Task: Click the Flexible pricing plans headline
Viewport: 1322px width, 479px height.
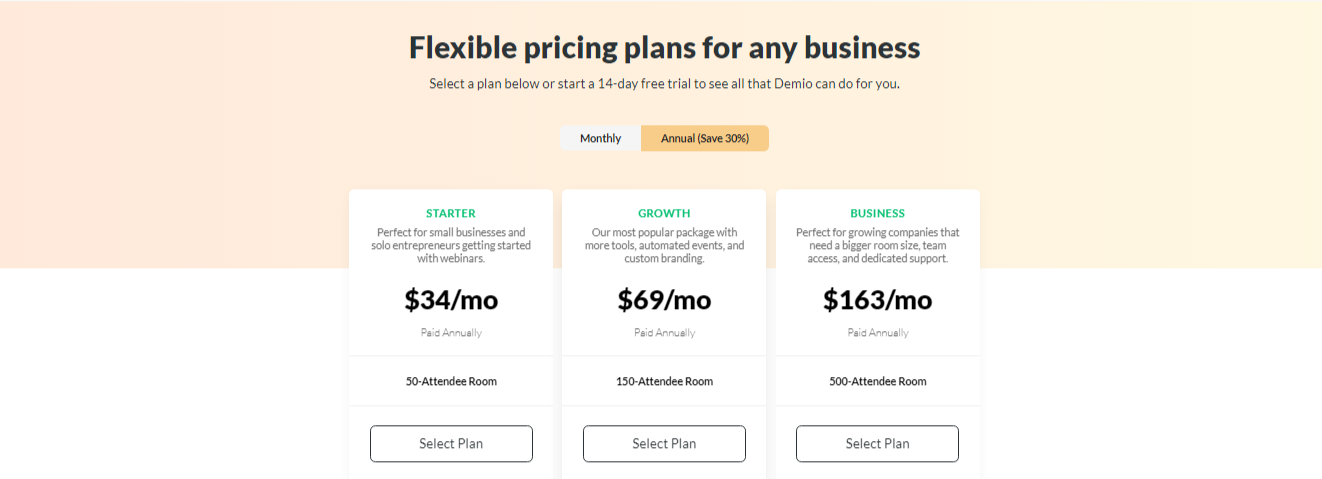Action: (x=664, y=47)
